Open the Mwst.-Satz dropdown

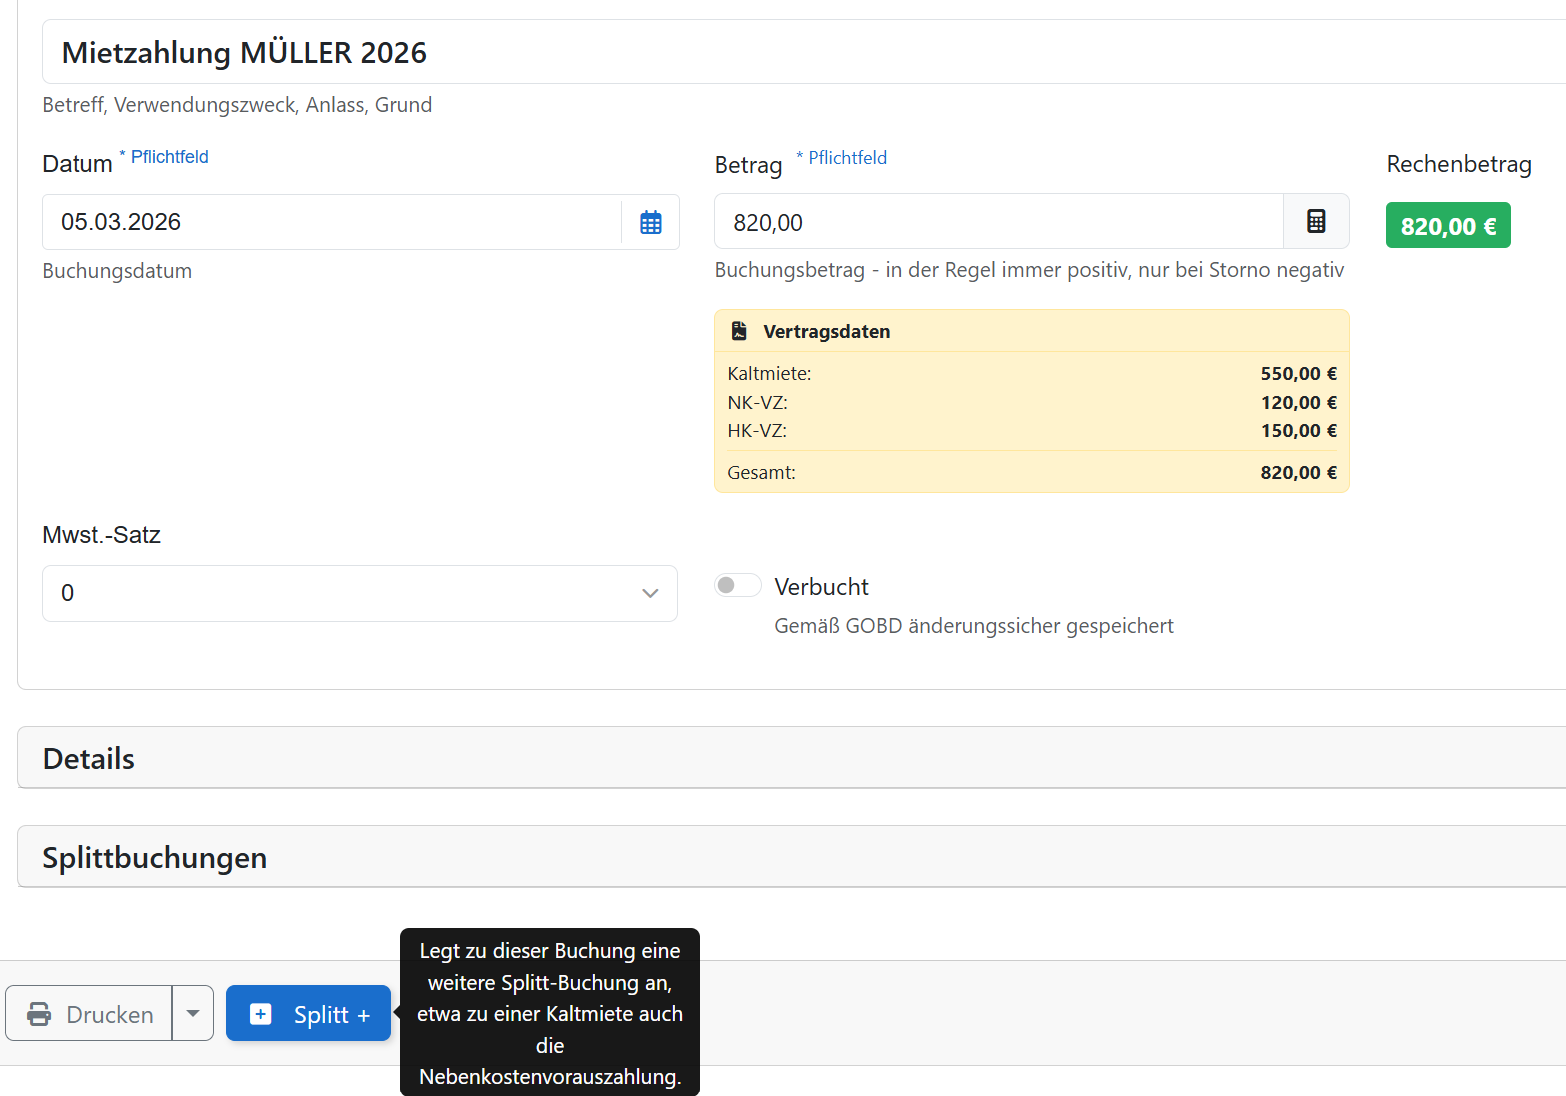pos(360,593)
